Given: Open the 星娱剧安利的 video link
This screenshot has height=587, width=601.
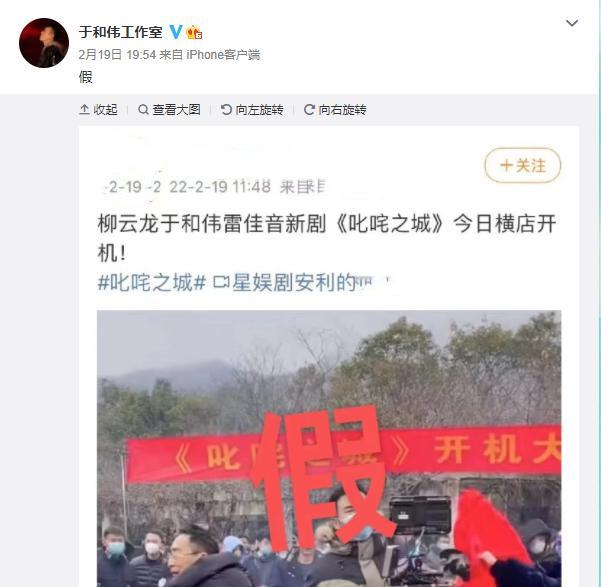Looking at the screenshot, I should click(293, 283).
